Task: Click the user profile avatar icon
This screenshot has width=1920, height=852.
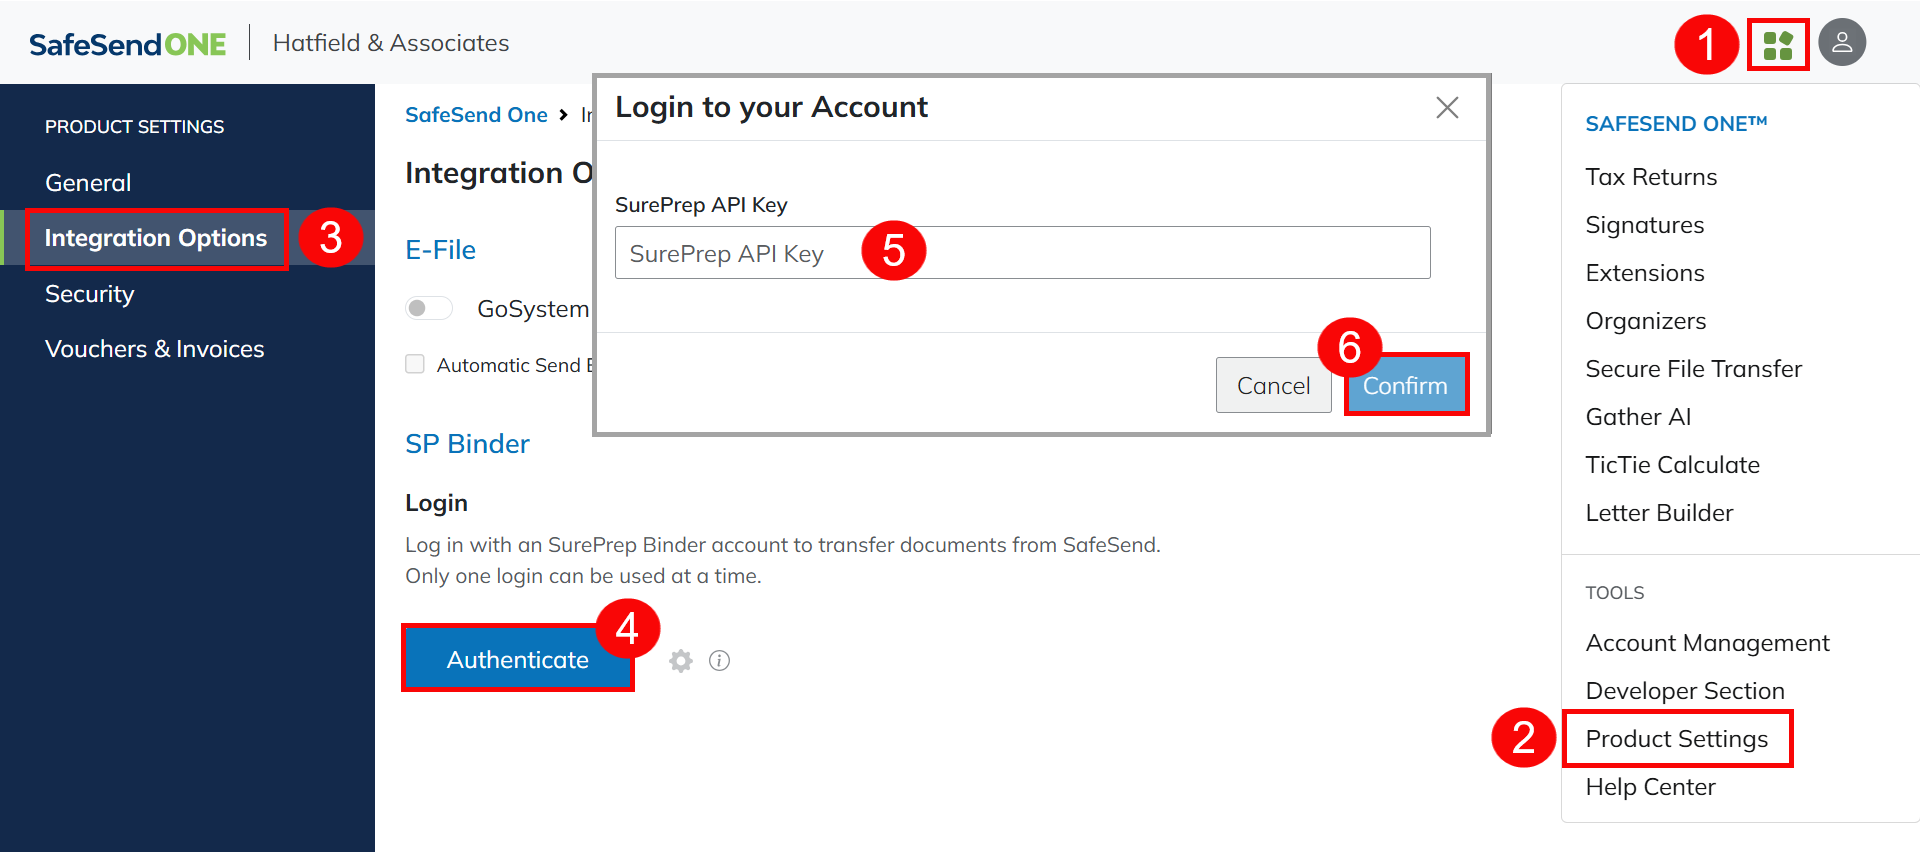Action: (x=1841, y=43)
